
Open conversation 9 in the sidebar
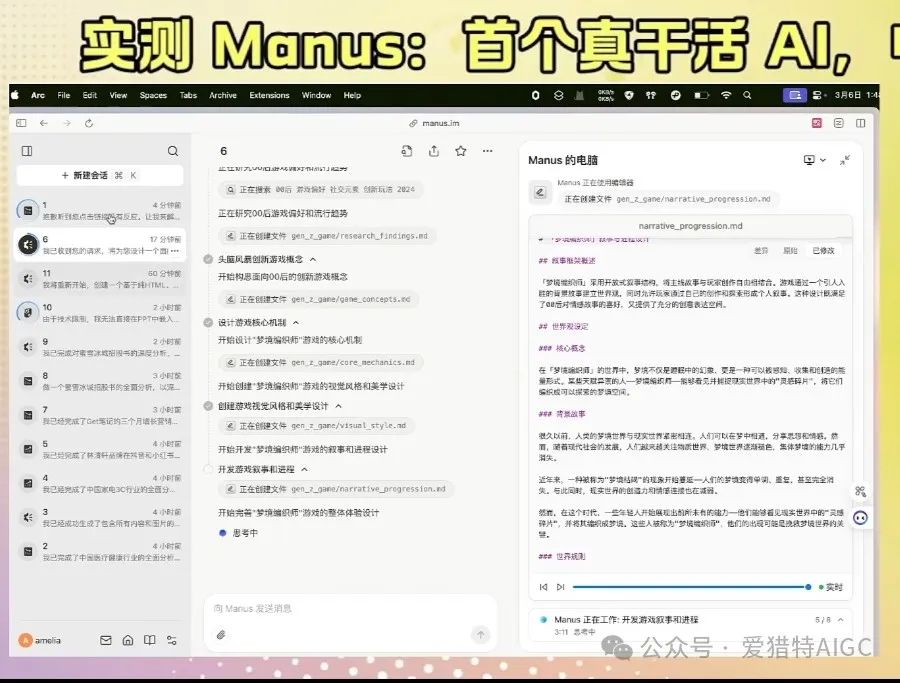tap(100, 347)
